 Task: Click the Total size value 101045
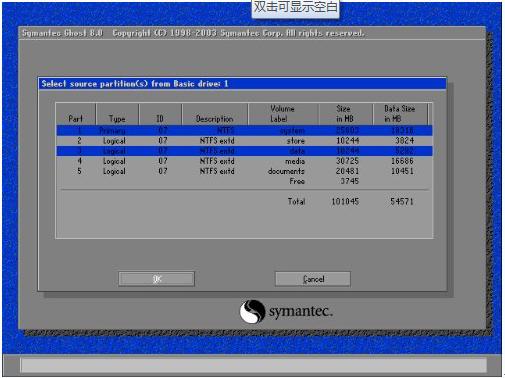click(345, 202)
